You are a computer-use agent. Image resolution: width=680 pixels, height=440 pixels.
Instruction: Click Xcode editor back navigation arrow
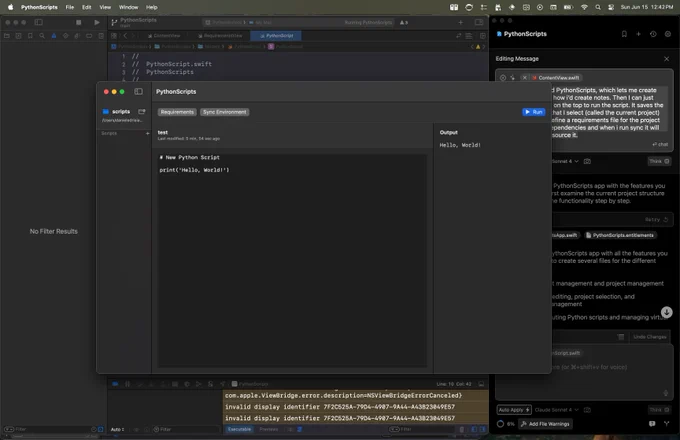(x=126, y=36)
